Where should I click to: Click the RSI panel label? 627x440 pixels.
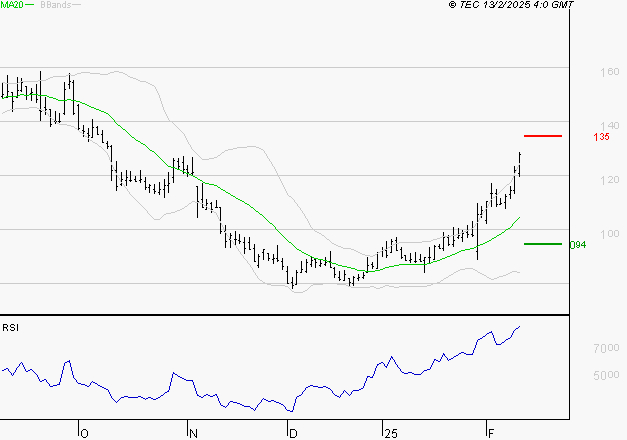click(10, 328)
